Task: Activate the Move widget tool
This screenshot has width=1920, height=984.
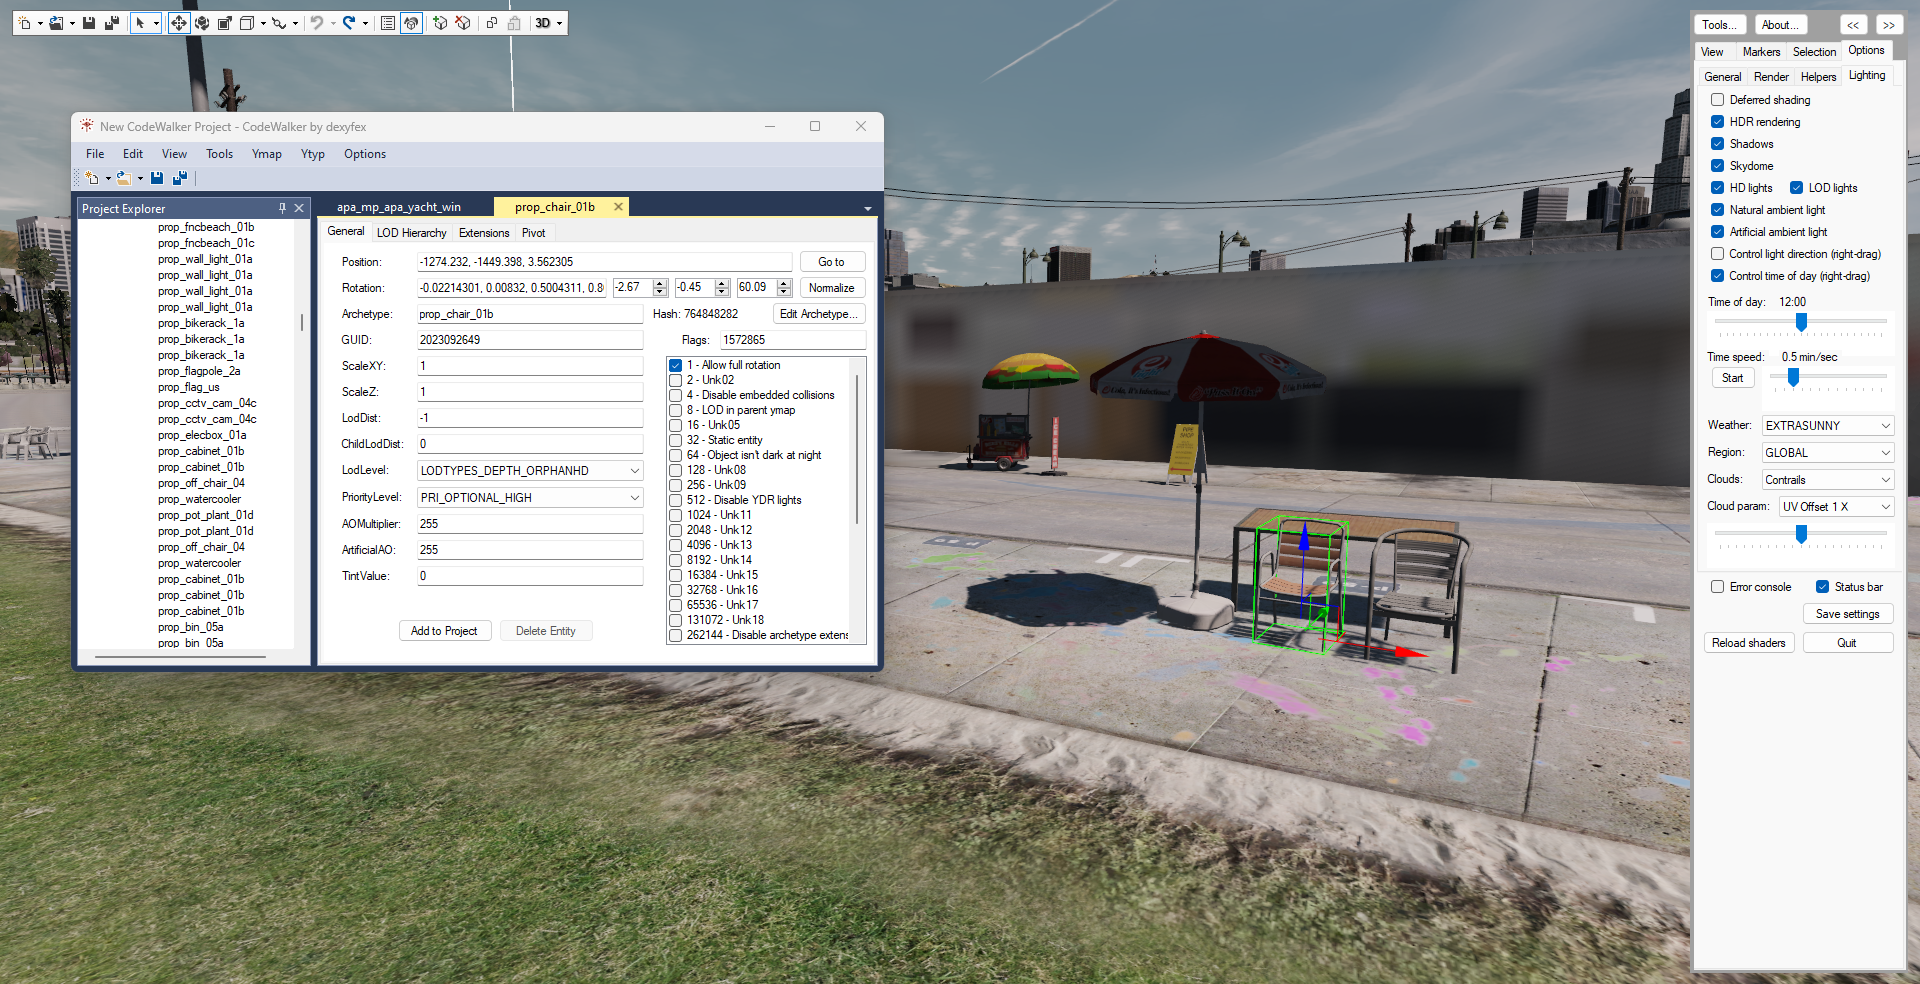Action: point(179,23)
